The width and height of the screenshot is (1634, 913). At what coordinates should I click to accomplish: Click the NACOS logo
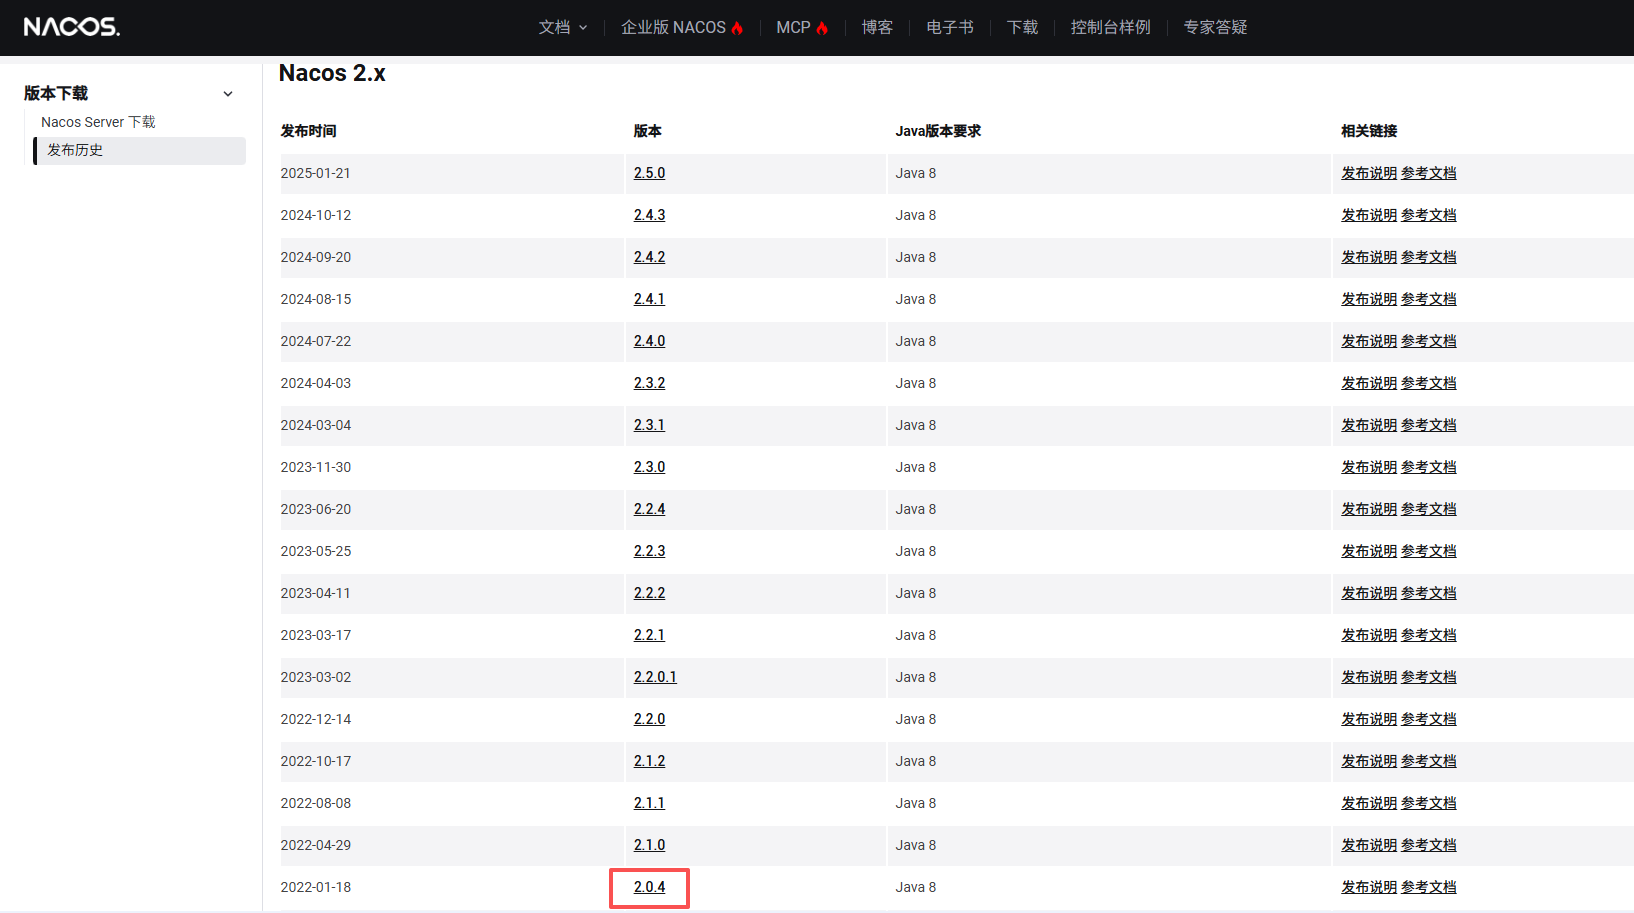coord(71,27)
